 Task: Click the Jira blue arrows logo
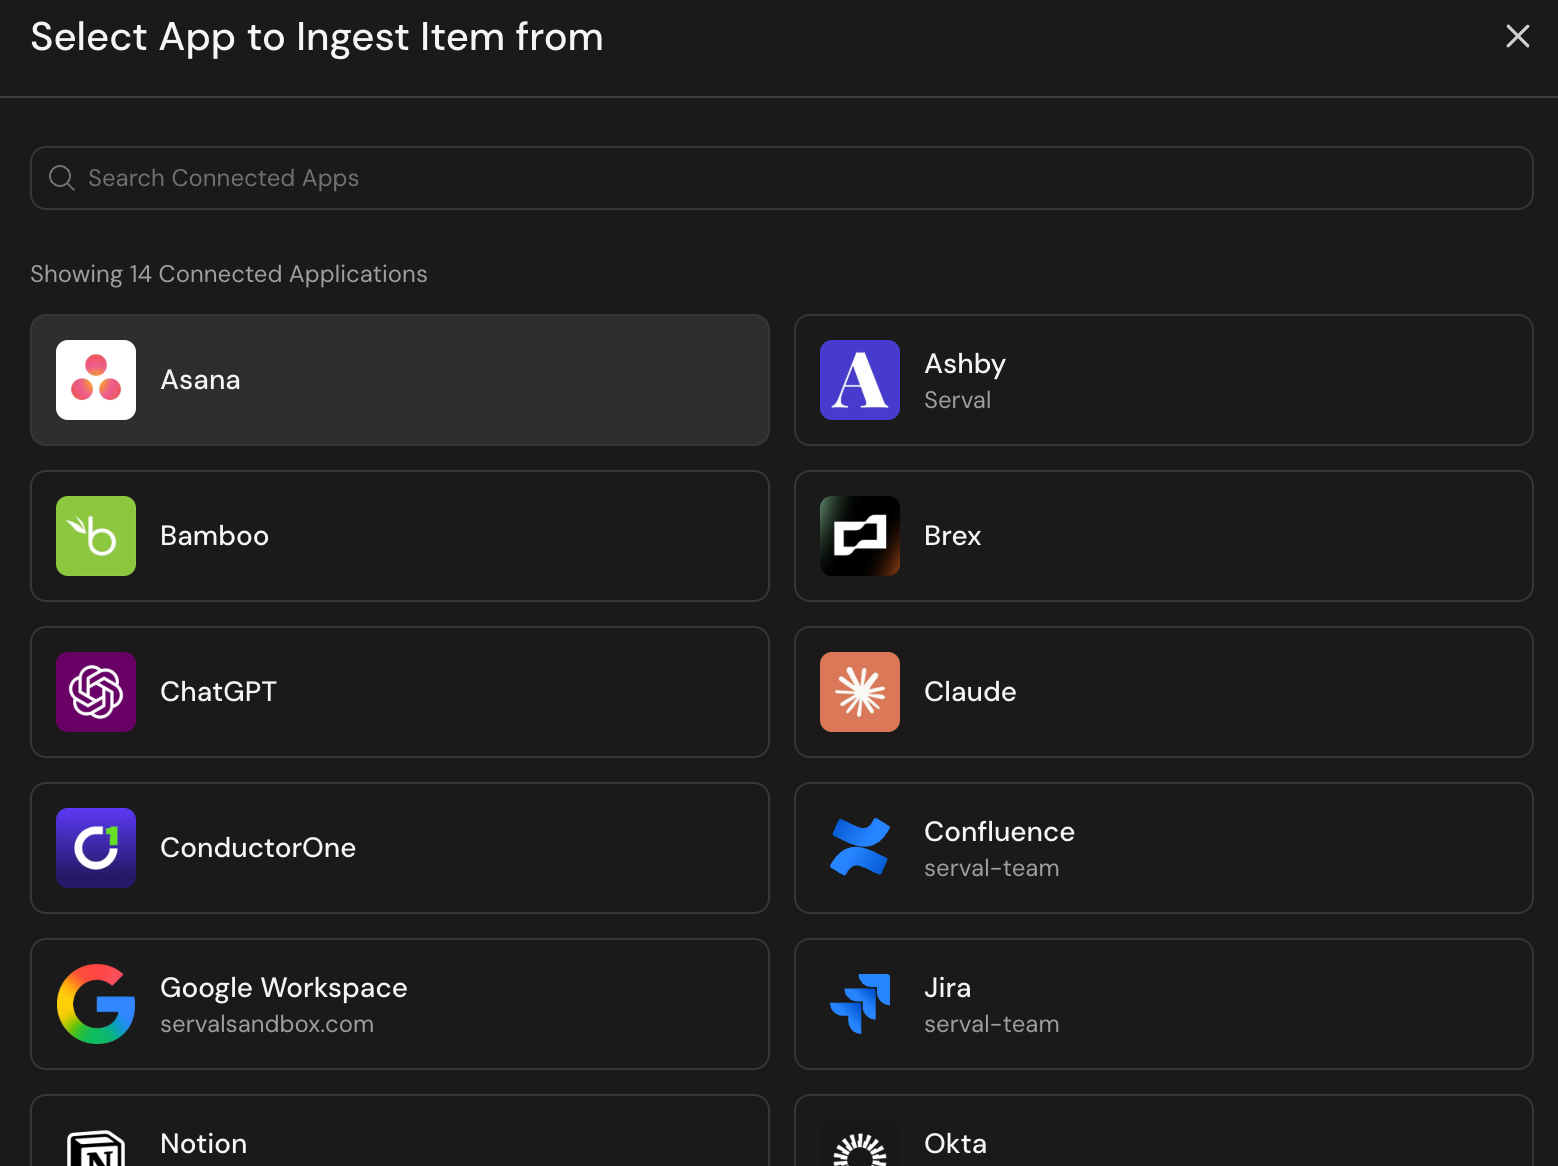pos(860,1004)
